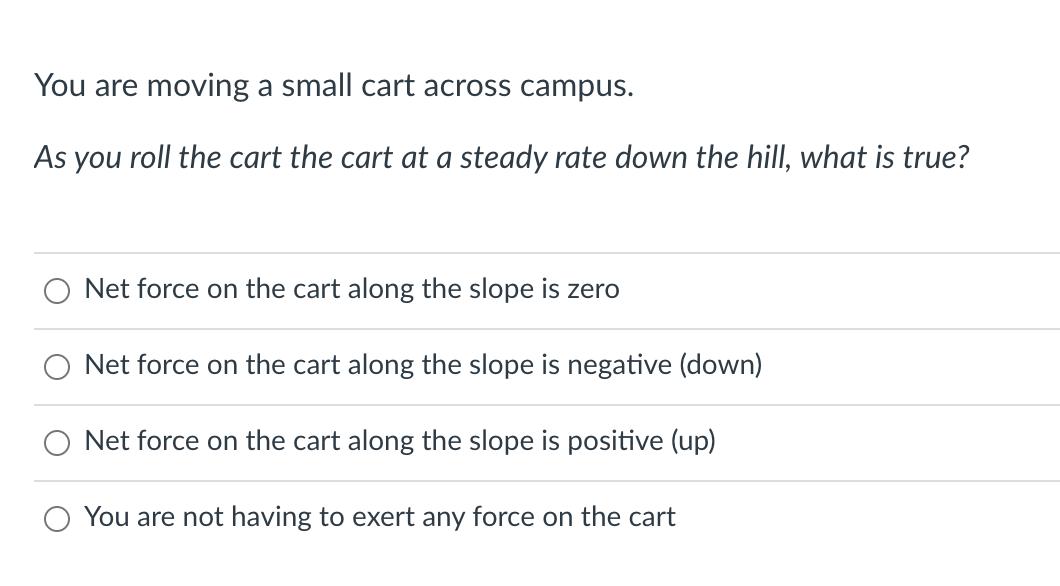Mark the 'not having to exert any force' radio button

pos(57,519)
